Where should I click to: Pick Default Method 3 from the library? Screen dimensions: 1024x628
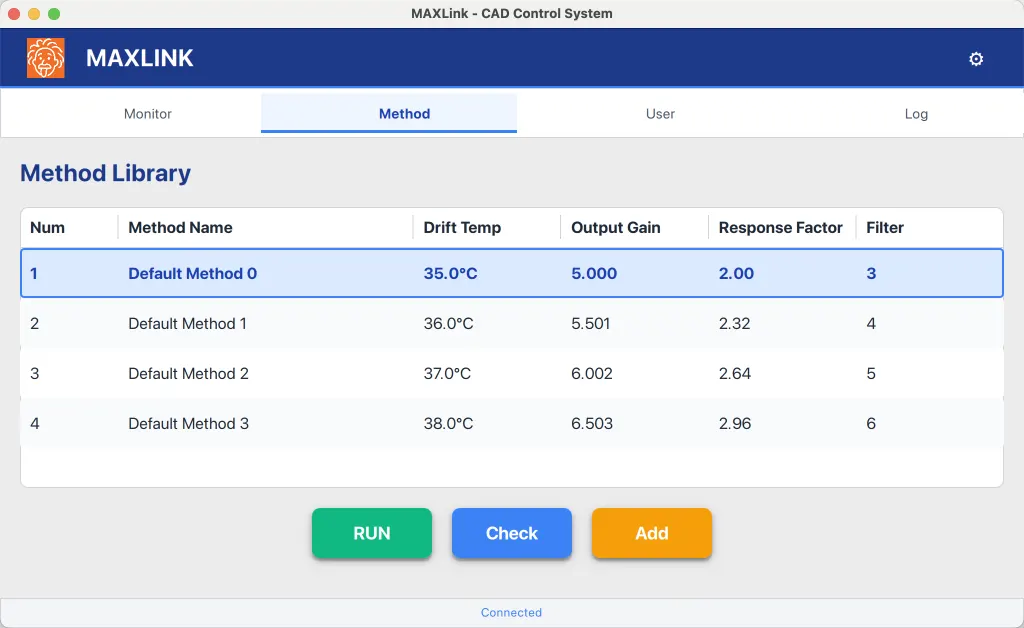pos(512,423)
